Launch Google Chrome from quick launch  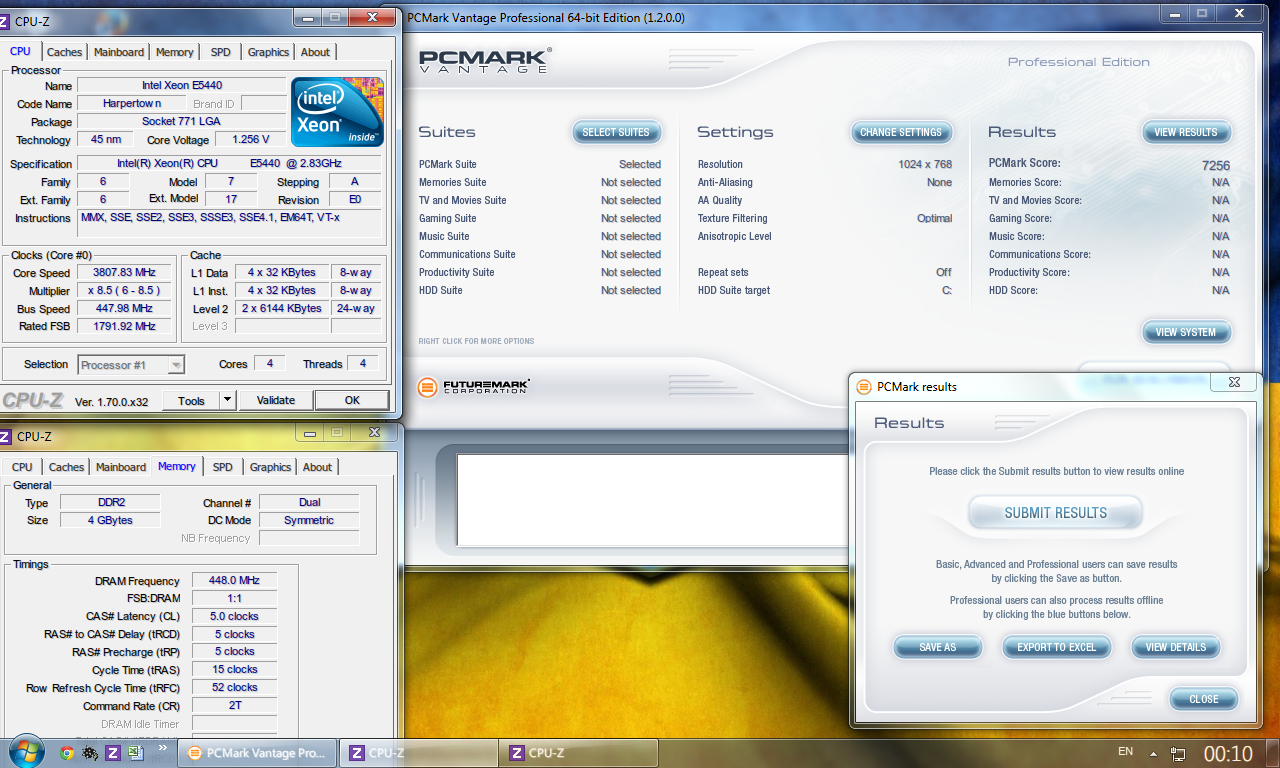point(67,753)
